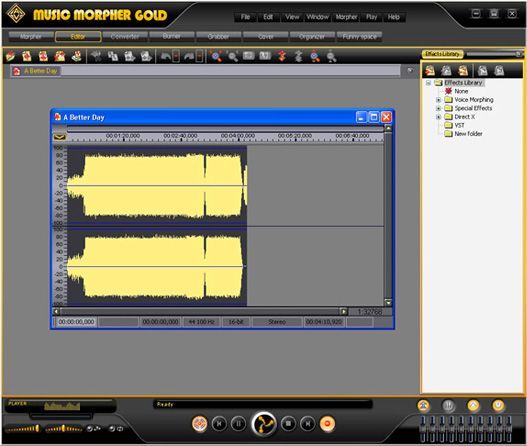Expand the Special Effects folder
This screenshot has width=527, height=446.
(438, 108)
